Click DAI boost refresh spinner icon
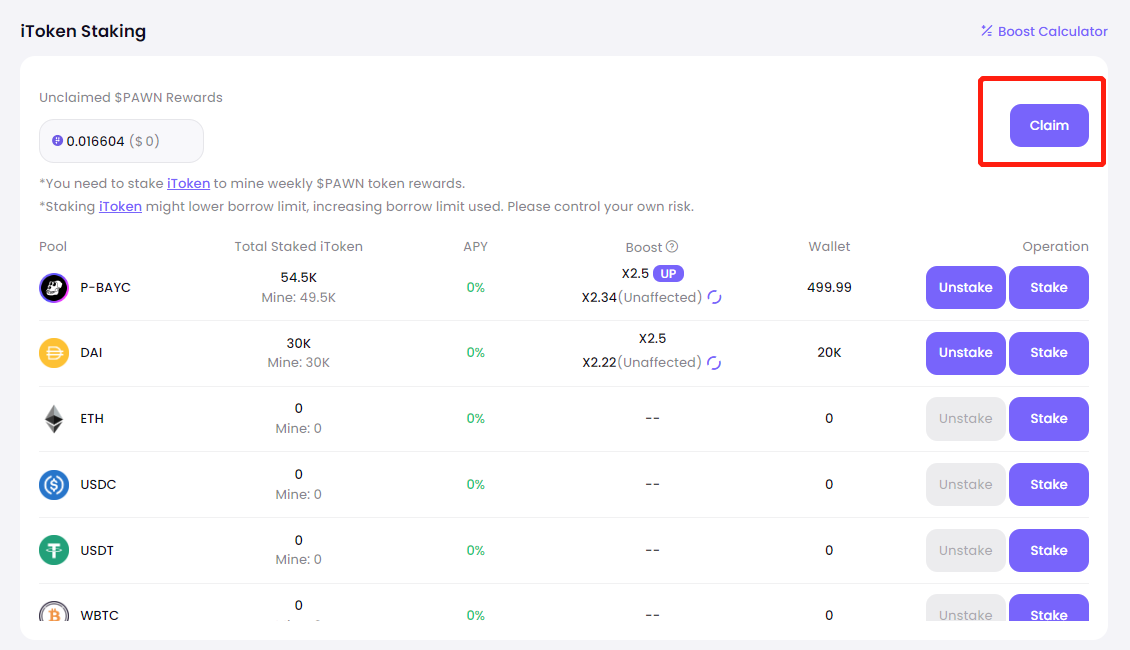The image size is (1130, 650). [714, 363]
